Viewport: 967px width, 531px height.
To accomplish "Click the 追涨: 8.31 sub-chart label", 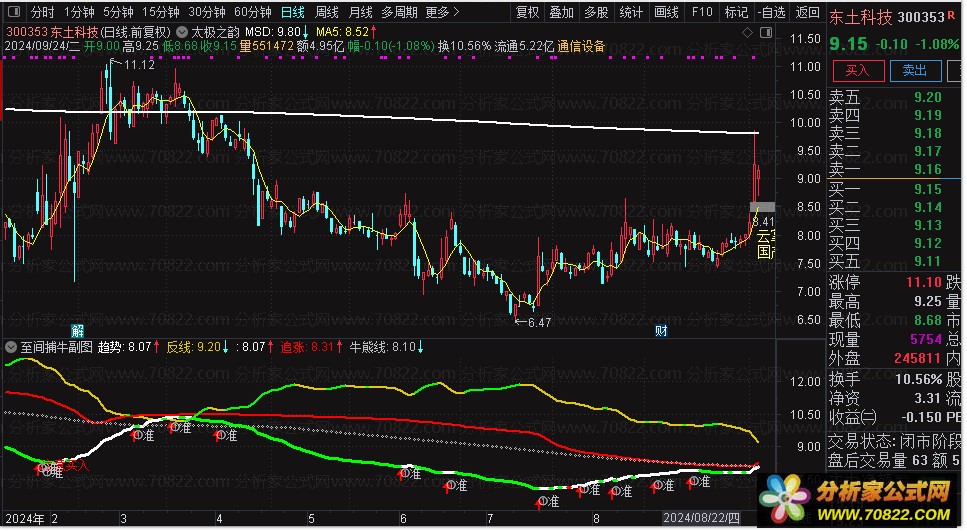I will pyautogui.click(x=307, y=347).
